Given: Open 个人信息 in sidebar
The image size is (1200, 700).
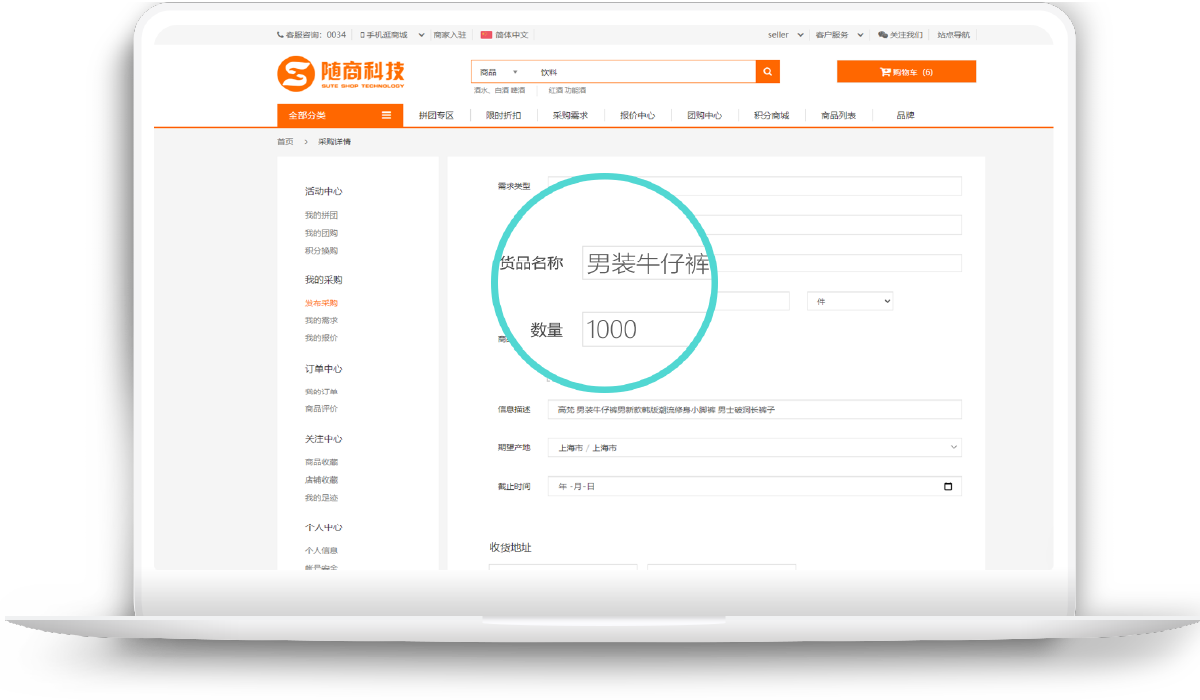Looking at the screenshot, I should (321, 550).
